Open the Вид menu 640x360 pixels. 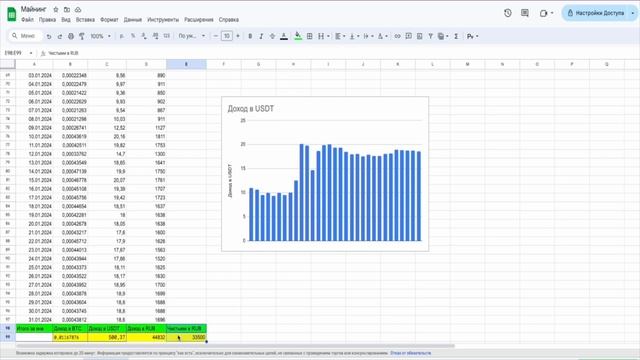[x=66, y=20]
